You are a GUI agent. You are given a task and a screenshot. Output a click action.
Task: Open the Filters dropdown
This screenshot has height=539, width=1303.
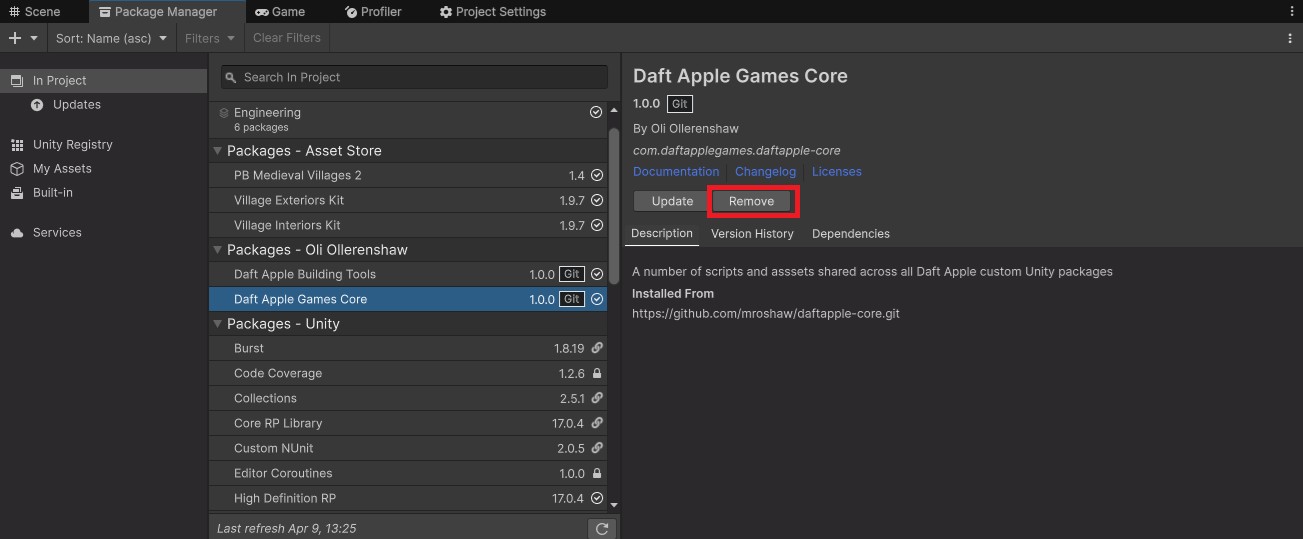210,38
